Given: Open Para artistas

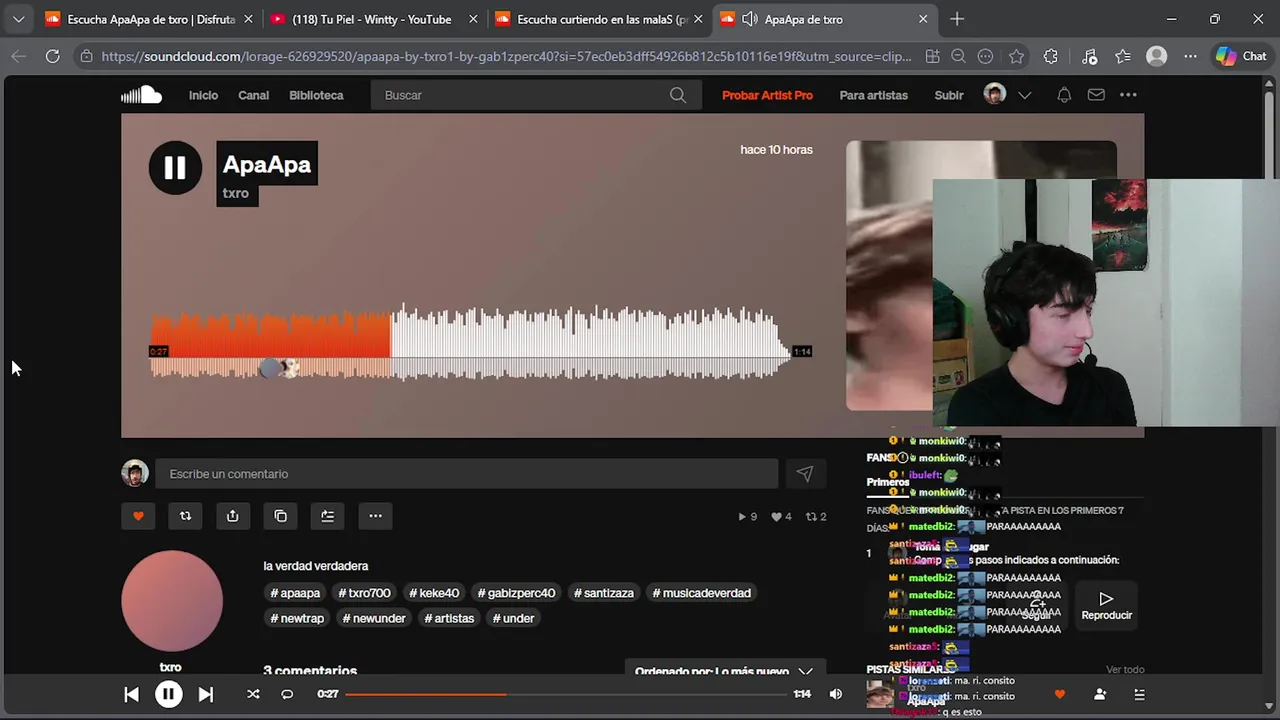Looking at the screenshot, I should [874, 95].
